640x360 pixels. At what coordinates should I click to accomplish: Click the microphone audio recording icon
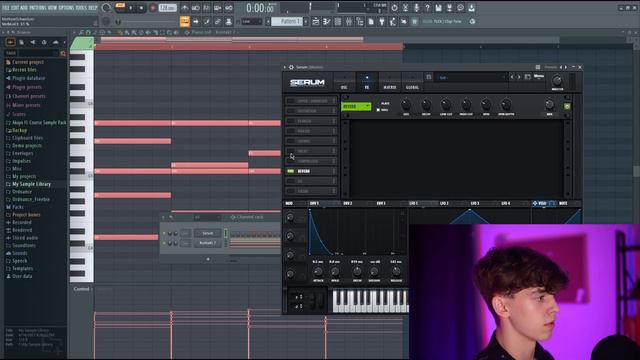click(416, 8)
